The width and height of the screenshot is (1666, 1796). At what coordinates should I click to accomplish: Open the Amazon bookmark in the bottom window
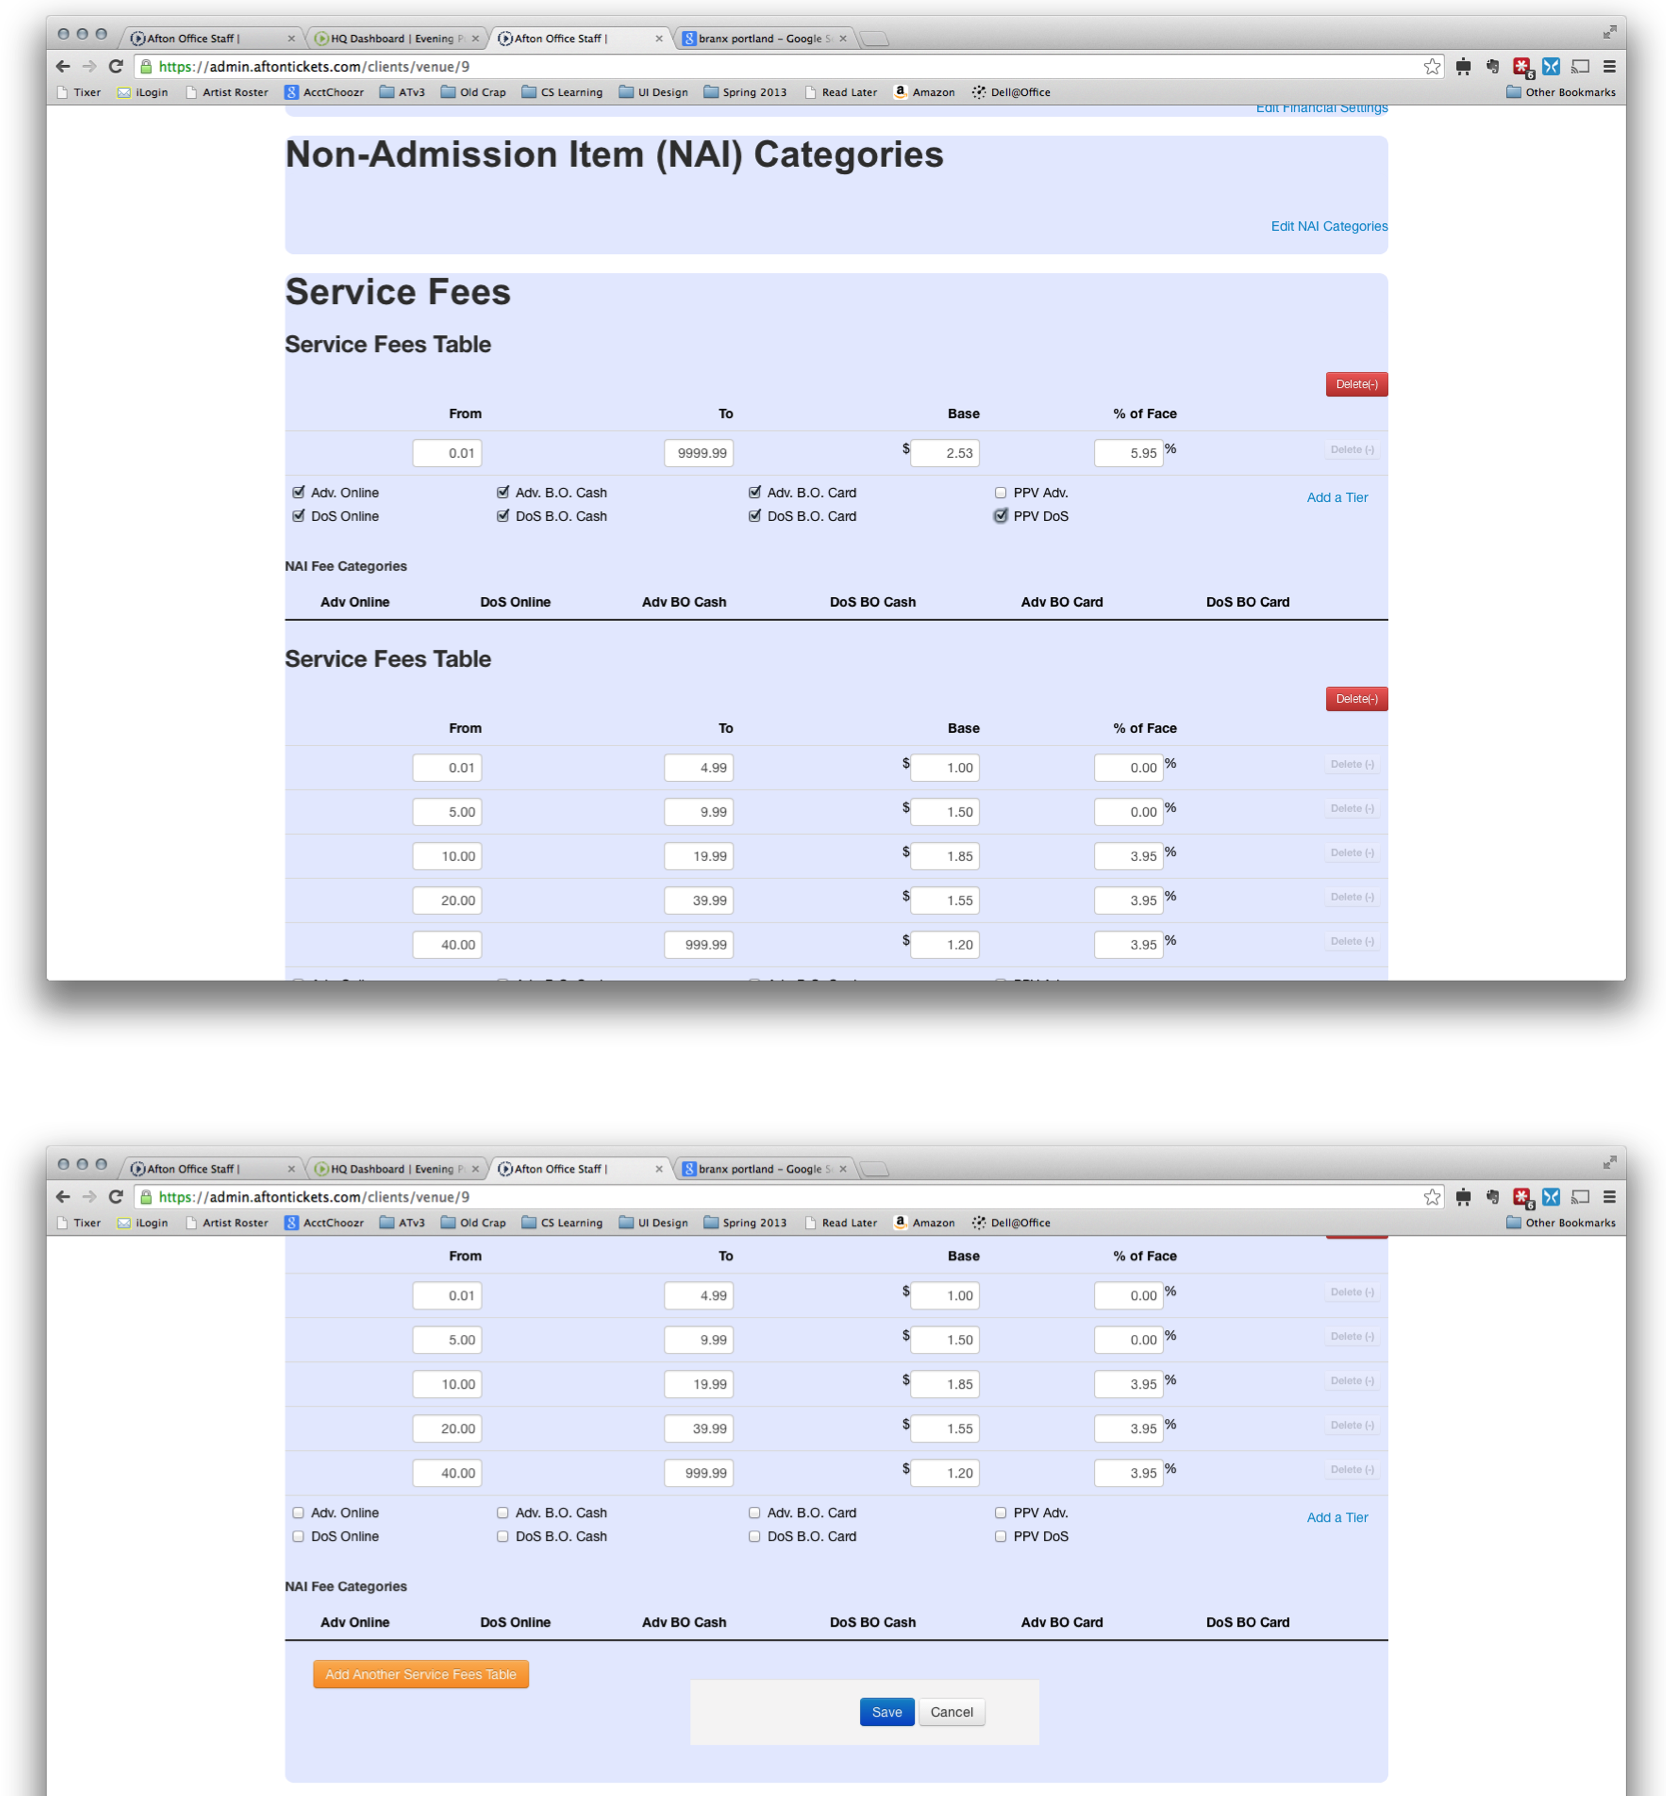[924, 1222]
